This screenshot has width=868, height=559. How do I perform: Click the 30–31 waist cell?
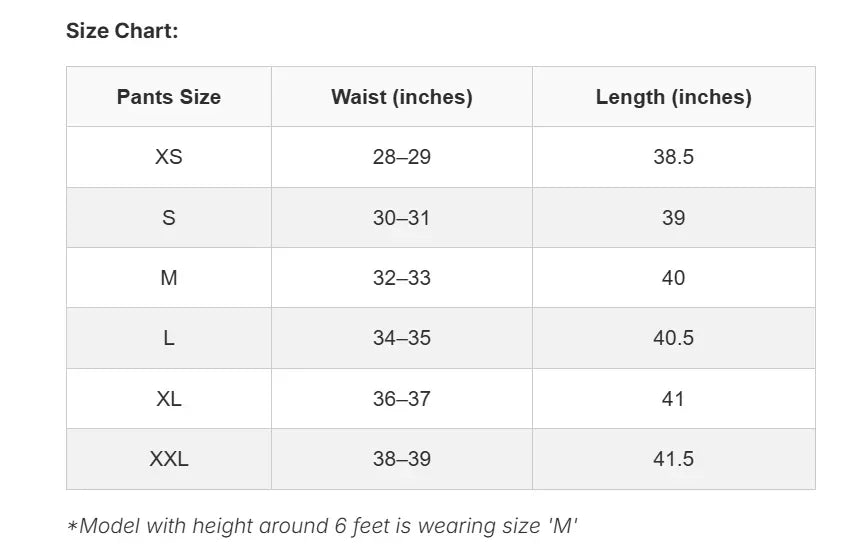click(x=401, y=218)
